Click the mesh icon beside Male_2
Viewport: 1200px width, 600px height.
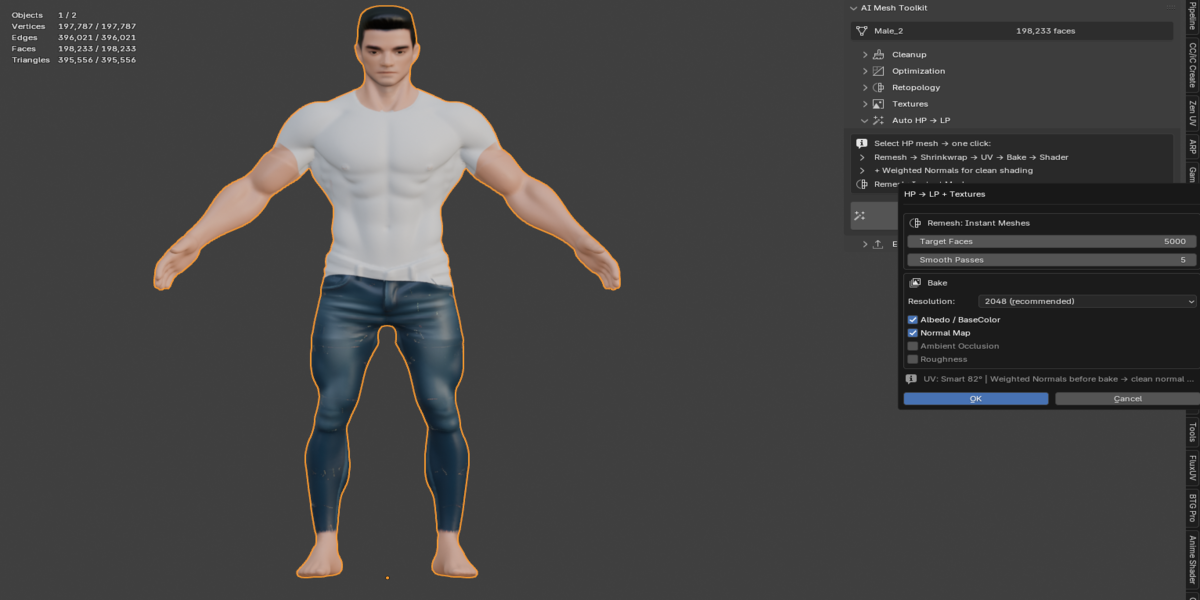click(861, 31)
